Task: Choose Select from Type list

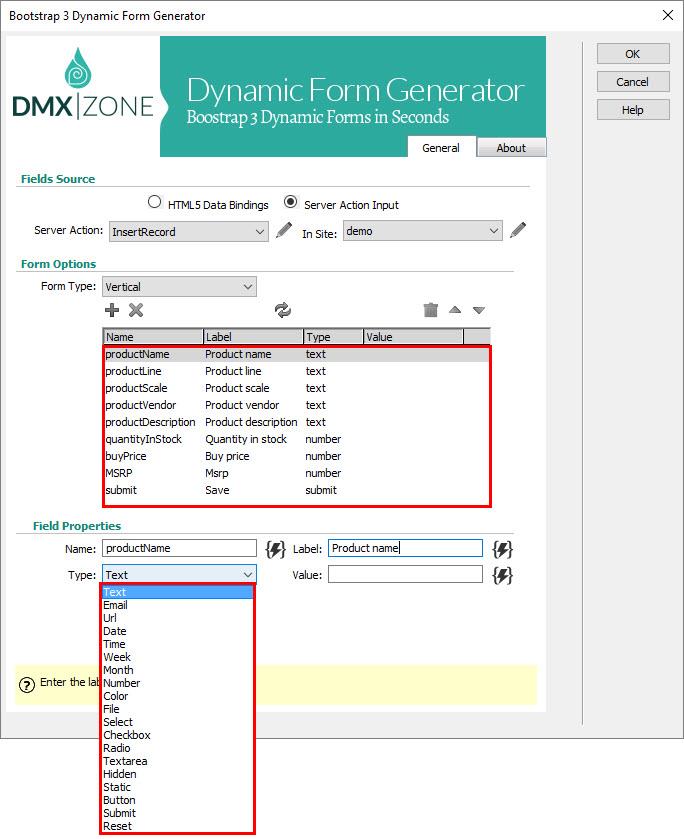Action: point(178,722)
